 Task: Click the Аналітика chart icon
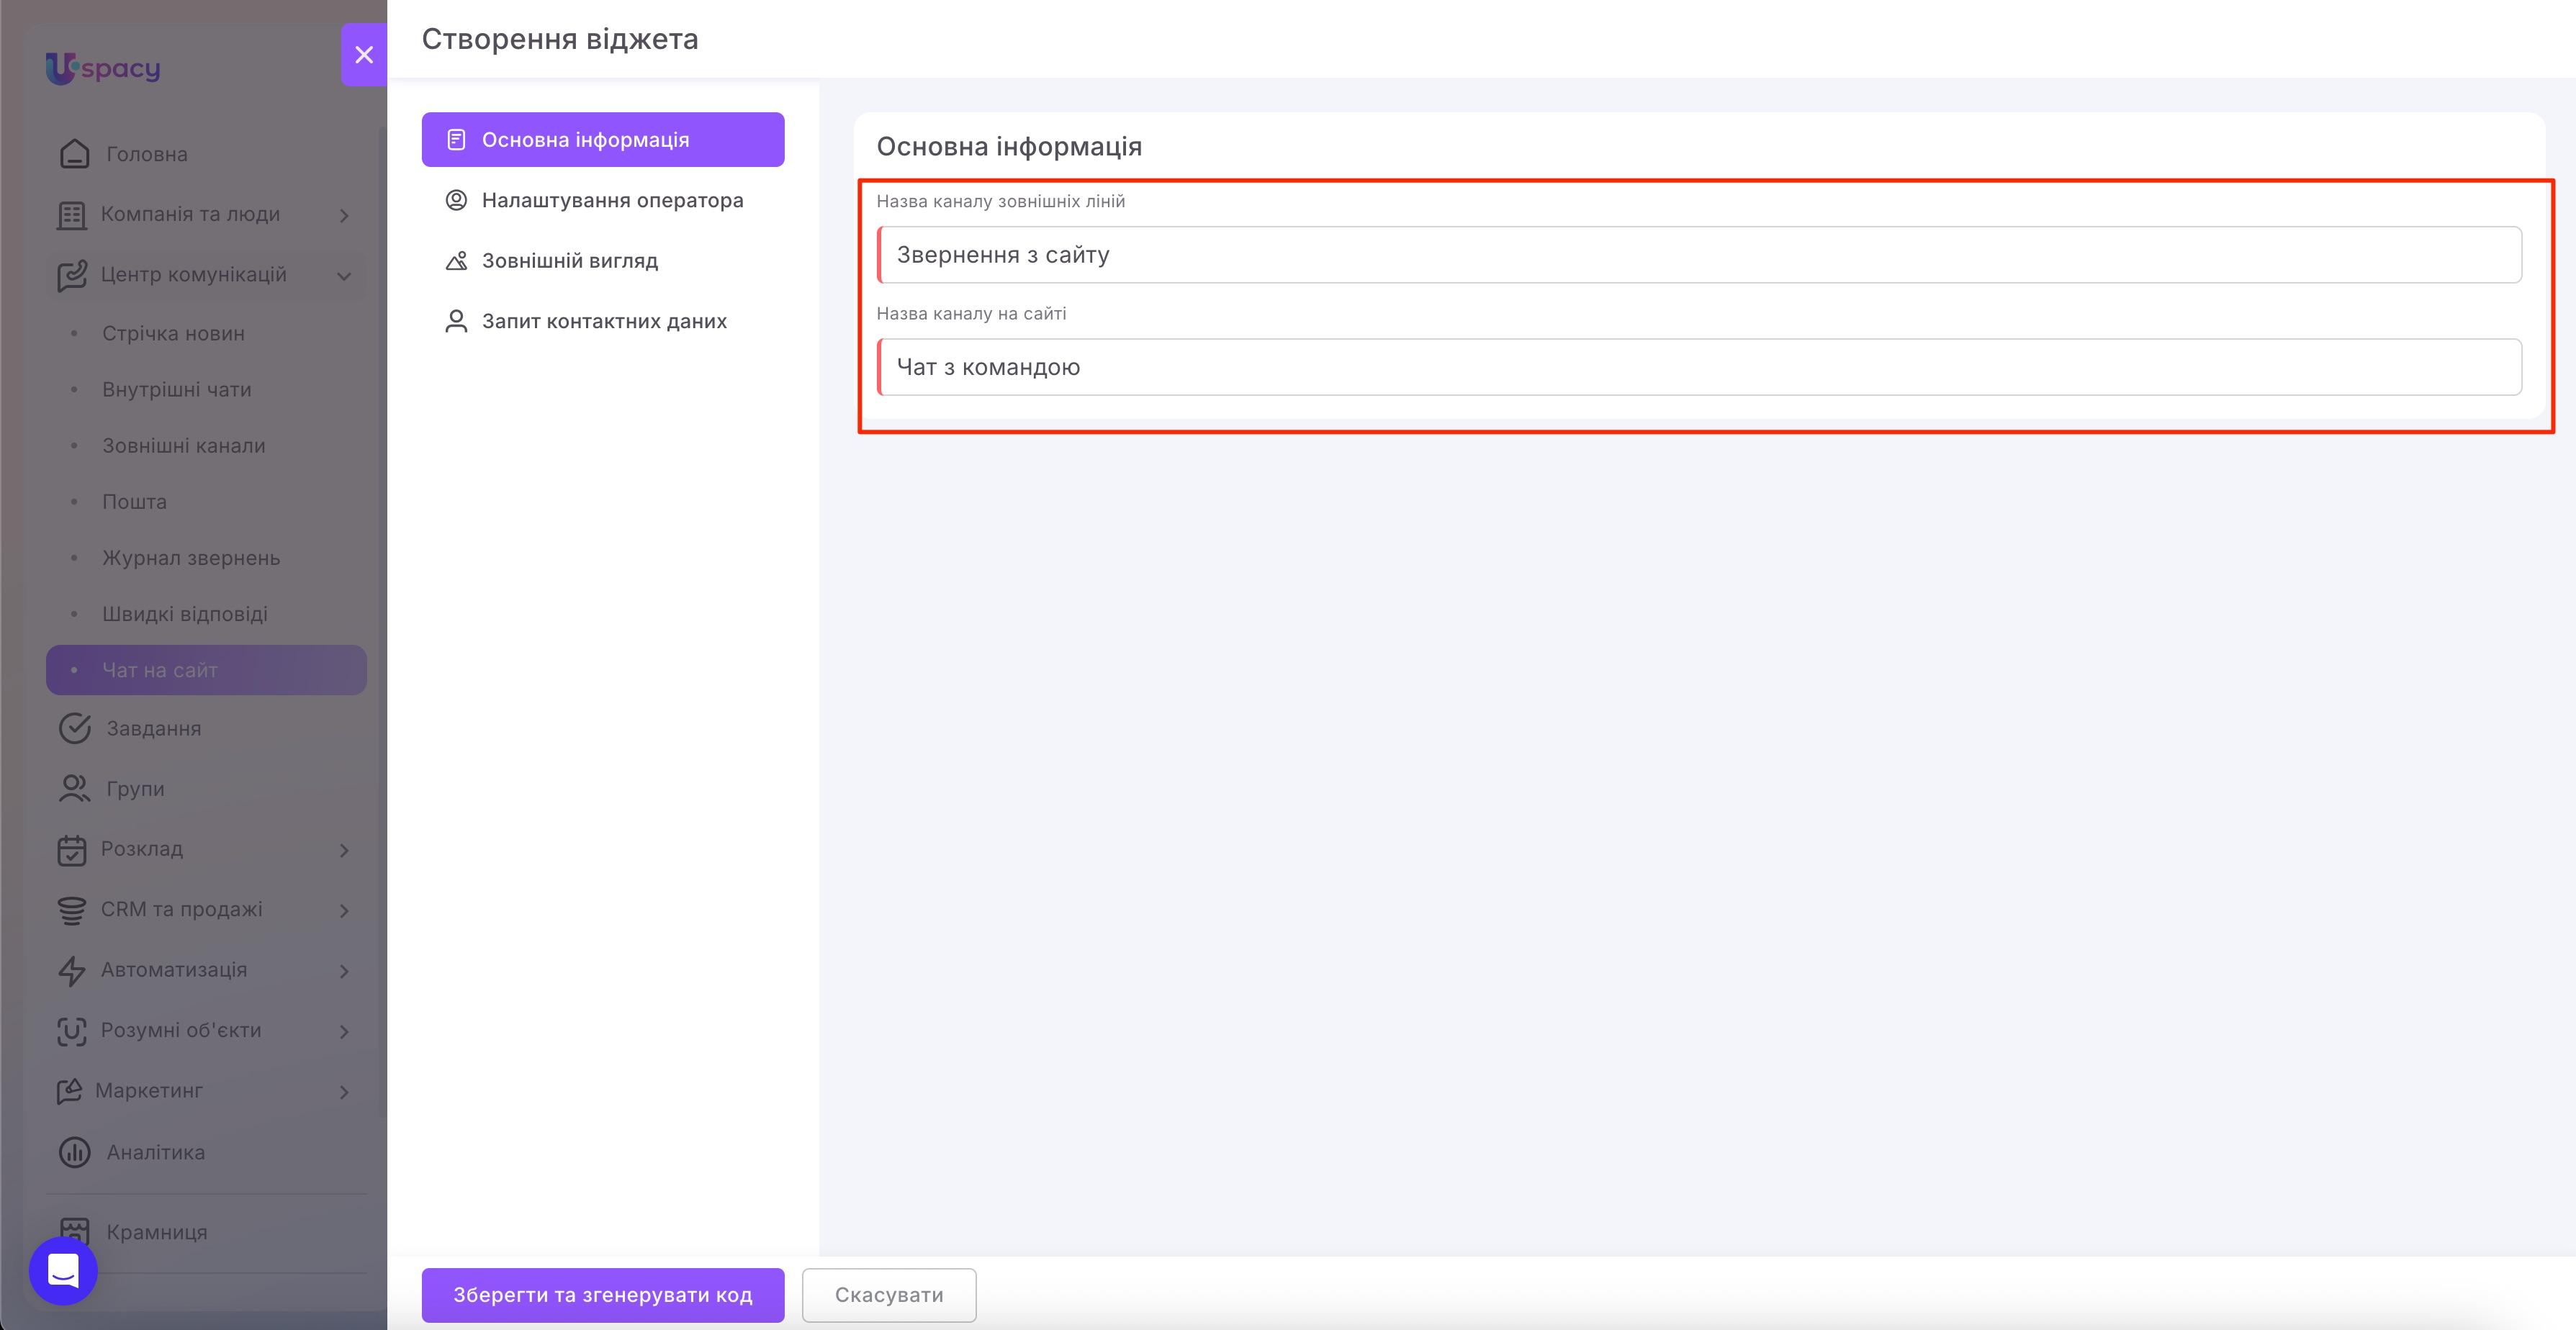pyautogui.click(x=74, y=1152)
